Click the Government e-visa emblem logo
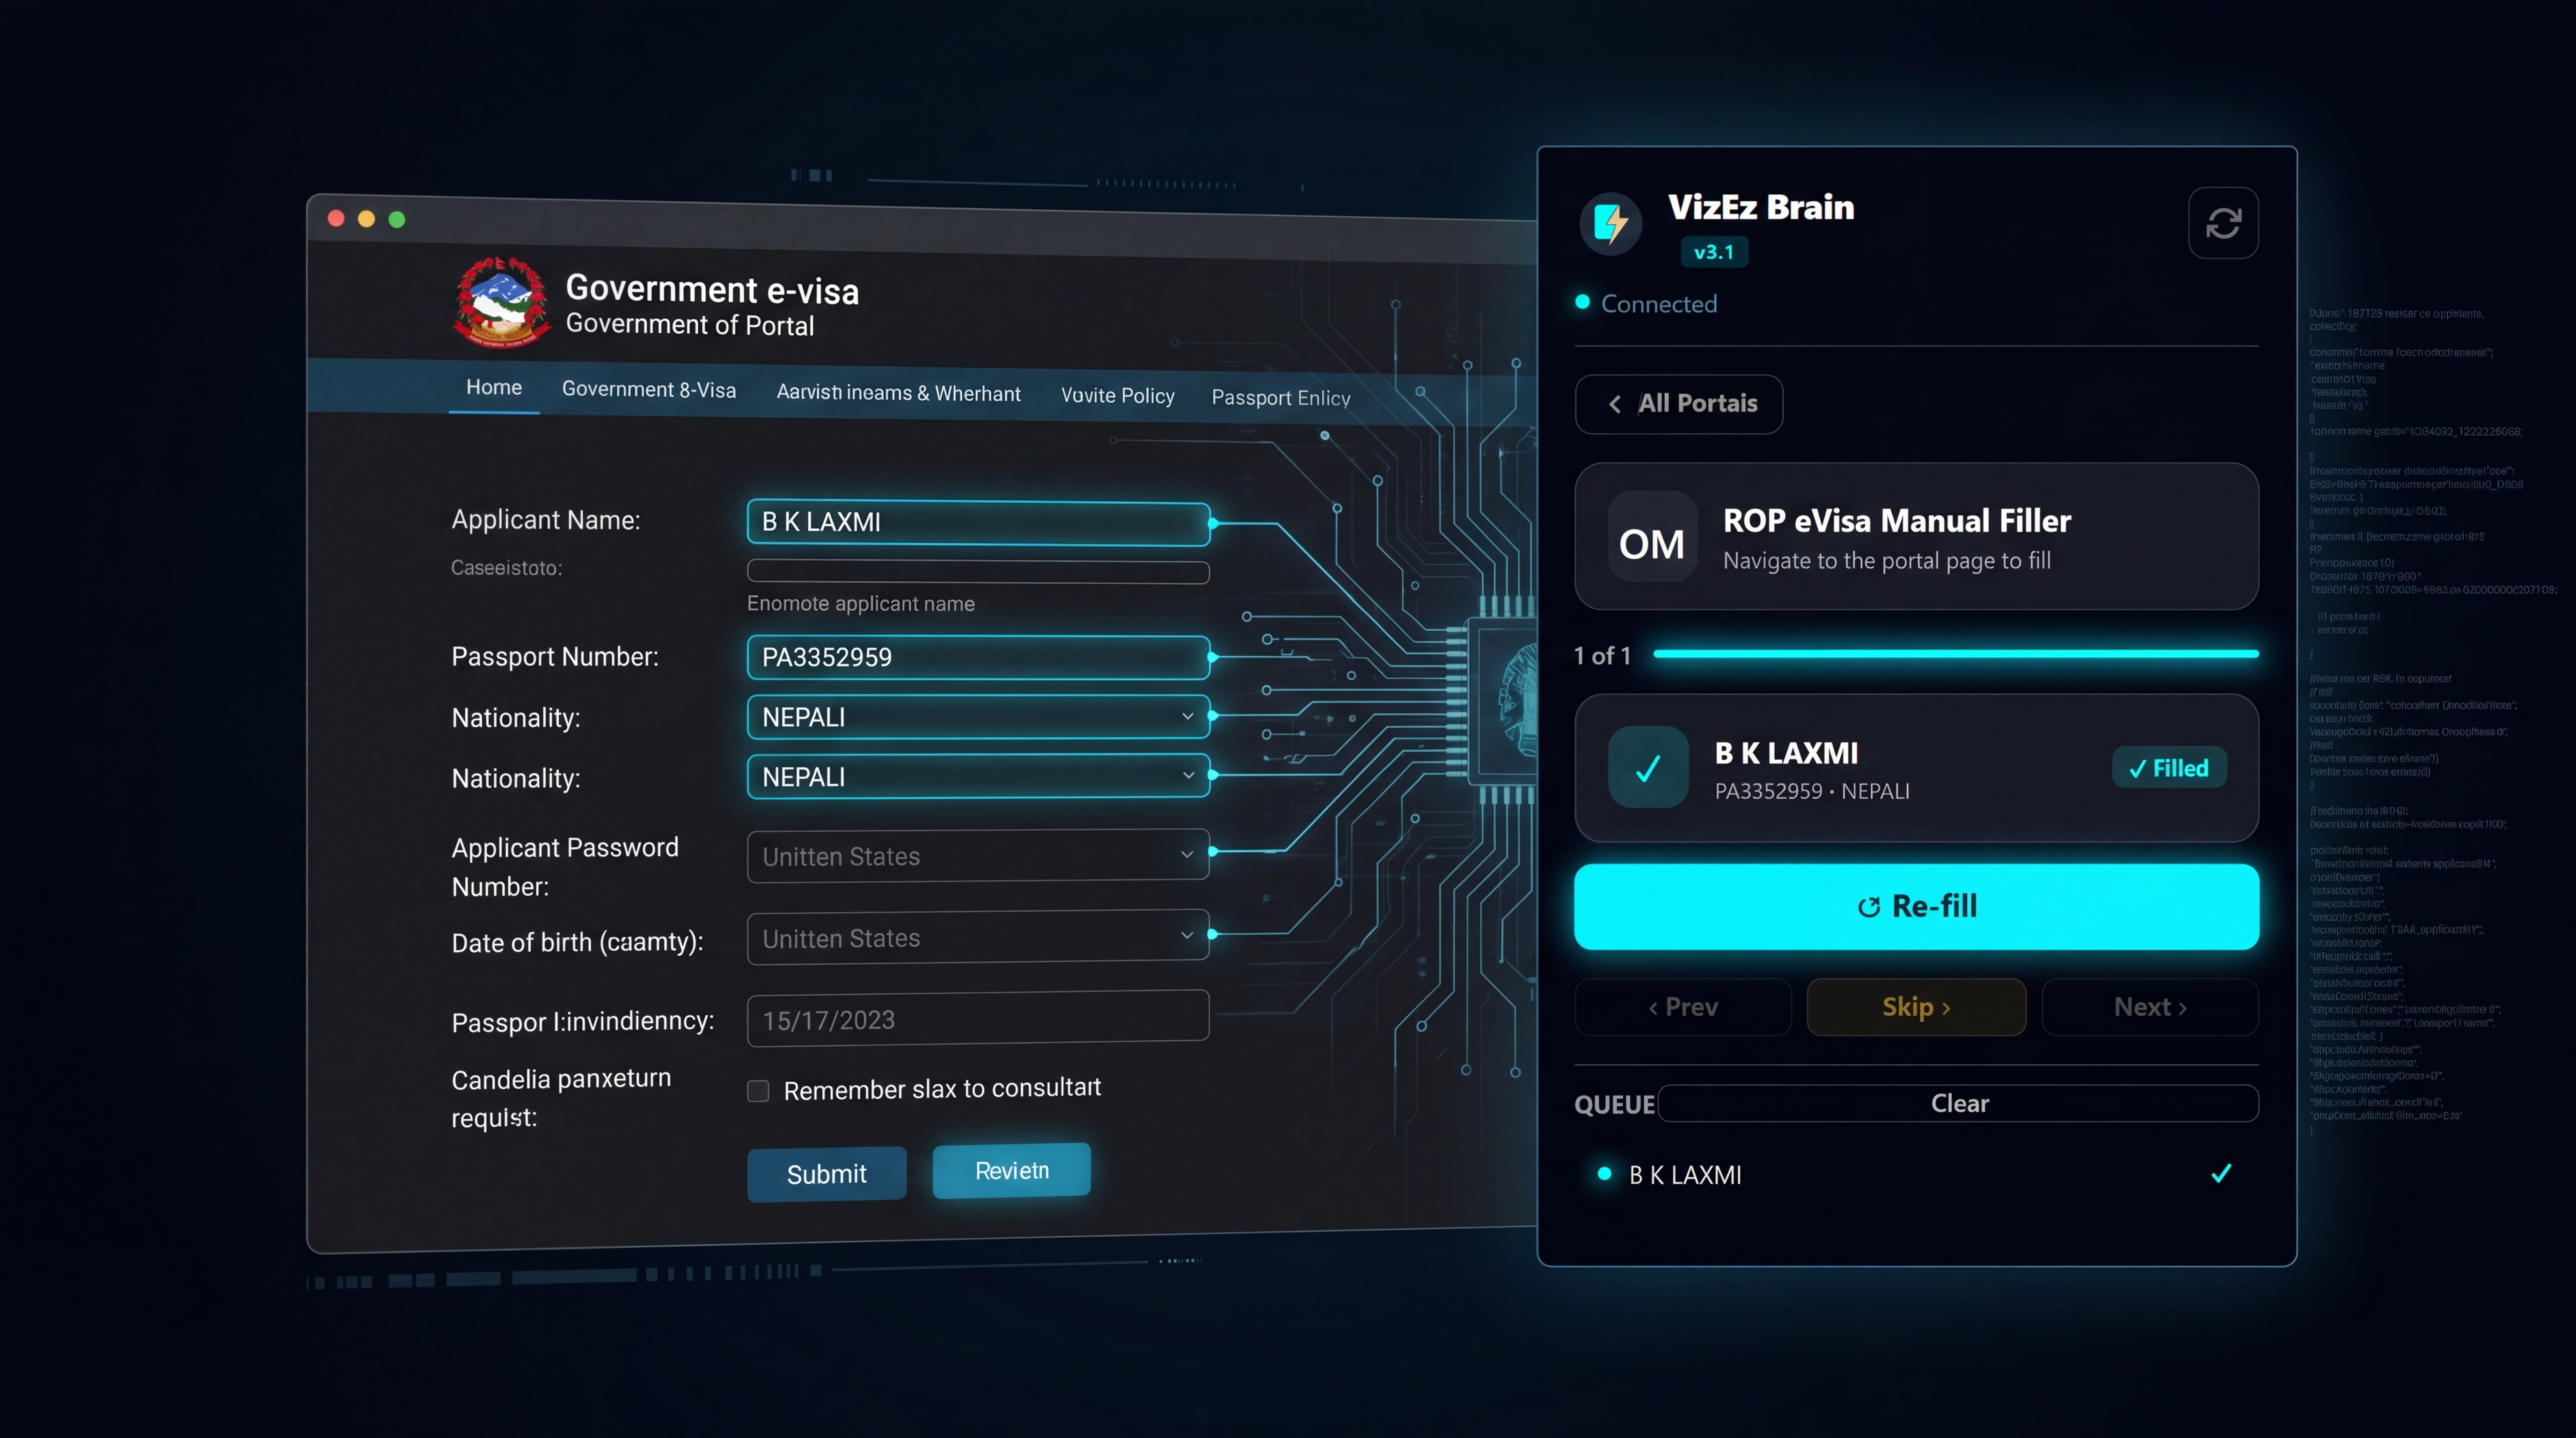 point(501,302)
